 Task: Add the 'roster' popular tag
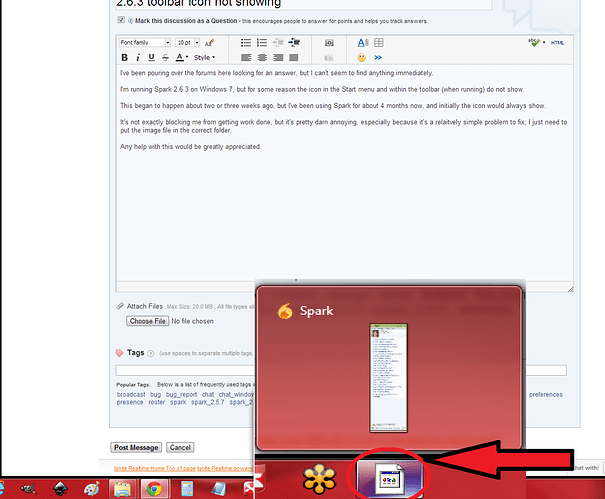[x=157, y=402]
